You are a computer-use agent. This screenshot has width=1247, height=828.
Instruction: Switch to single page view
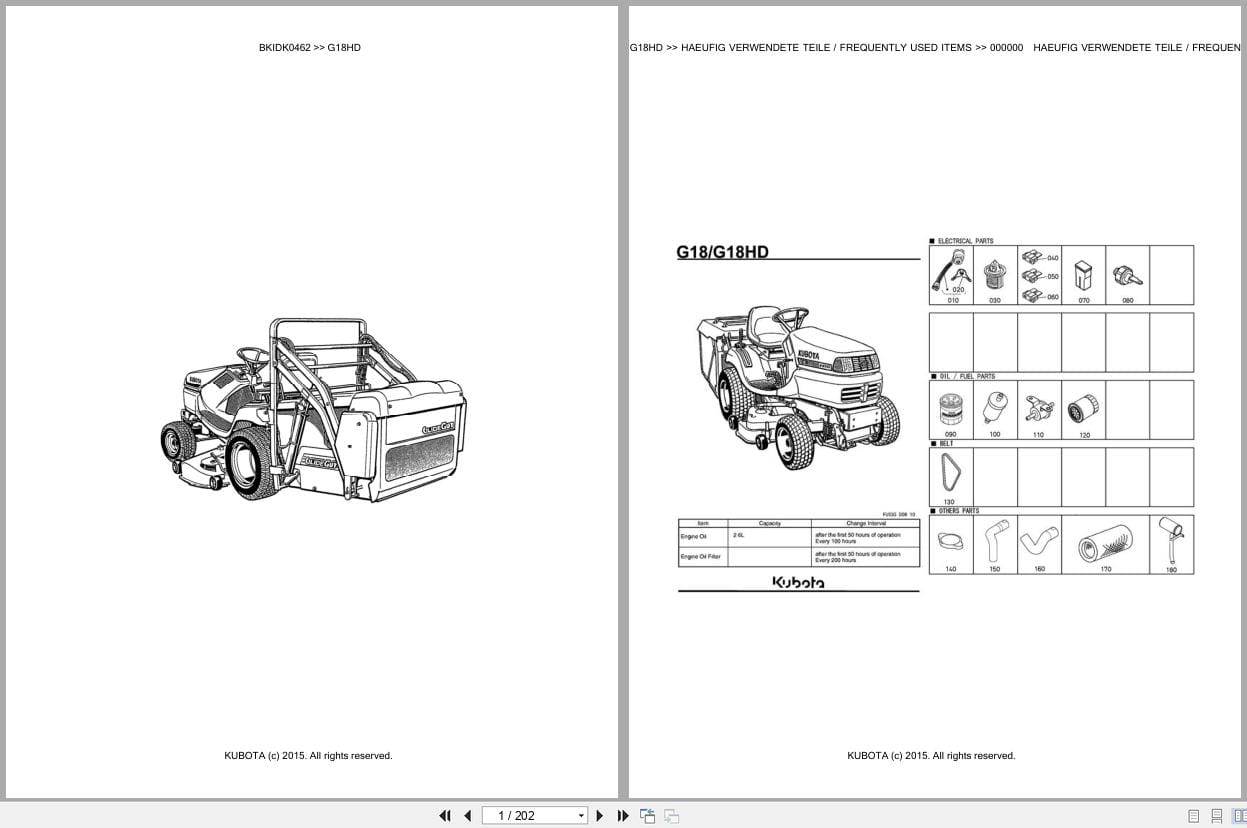click(x=1193, y=816)
